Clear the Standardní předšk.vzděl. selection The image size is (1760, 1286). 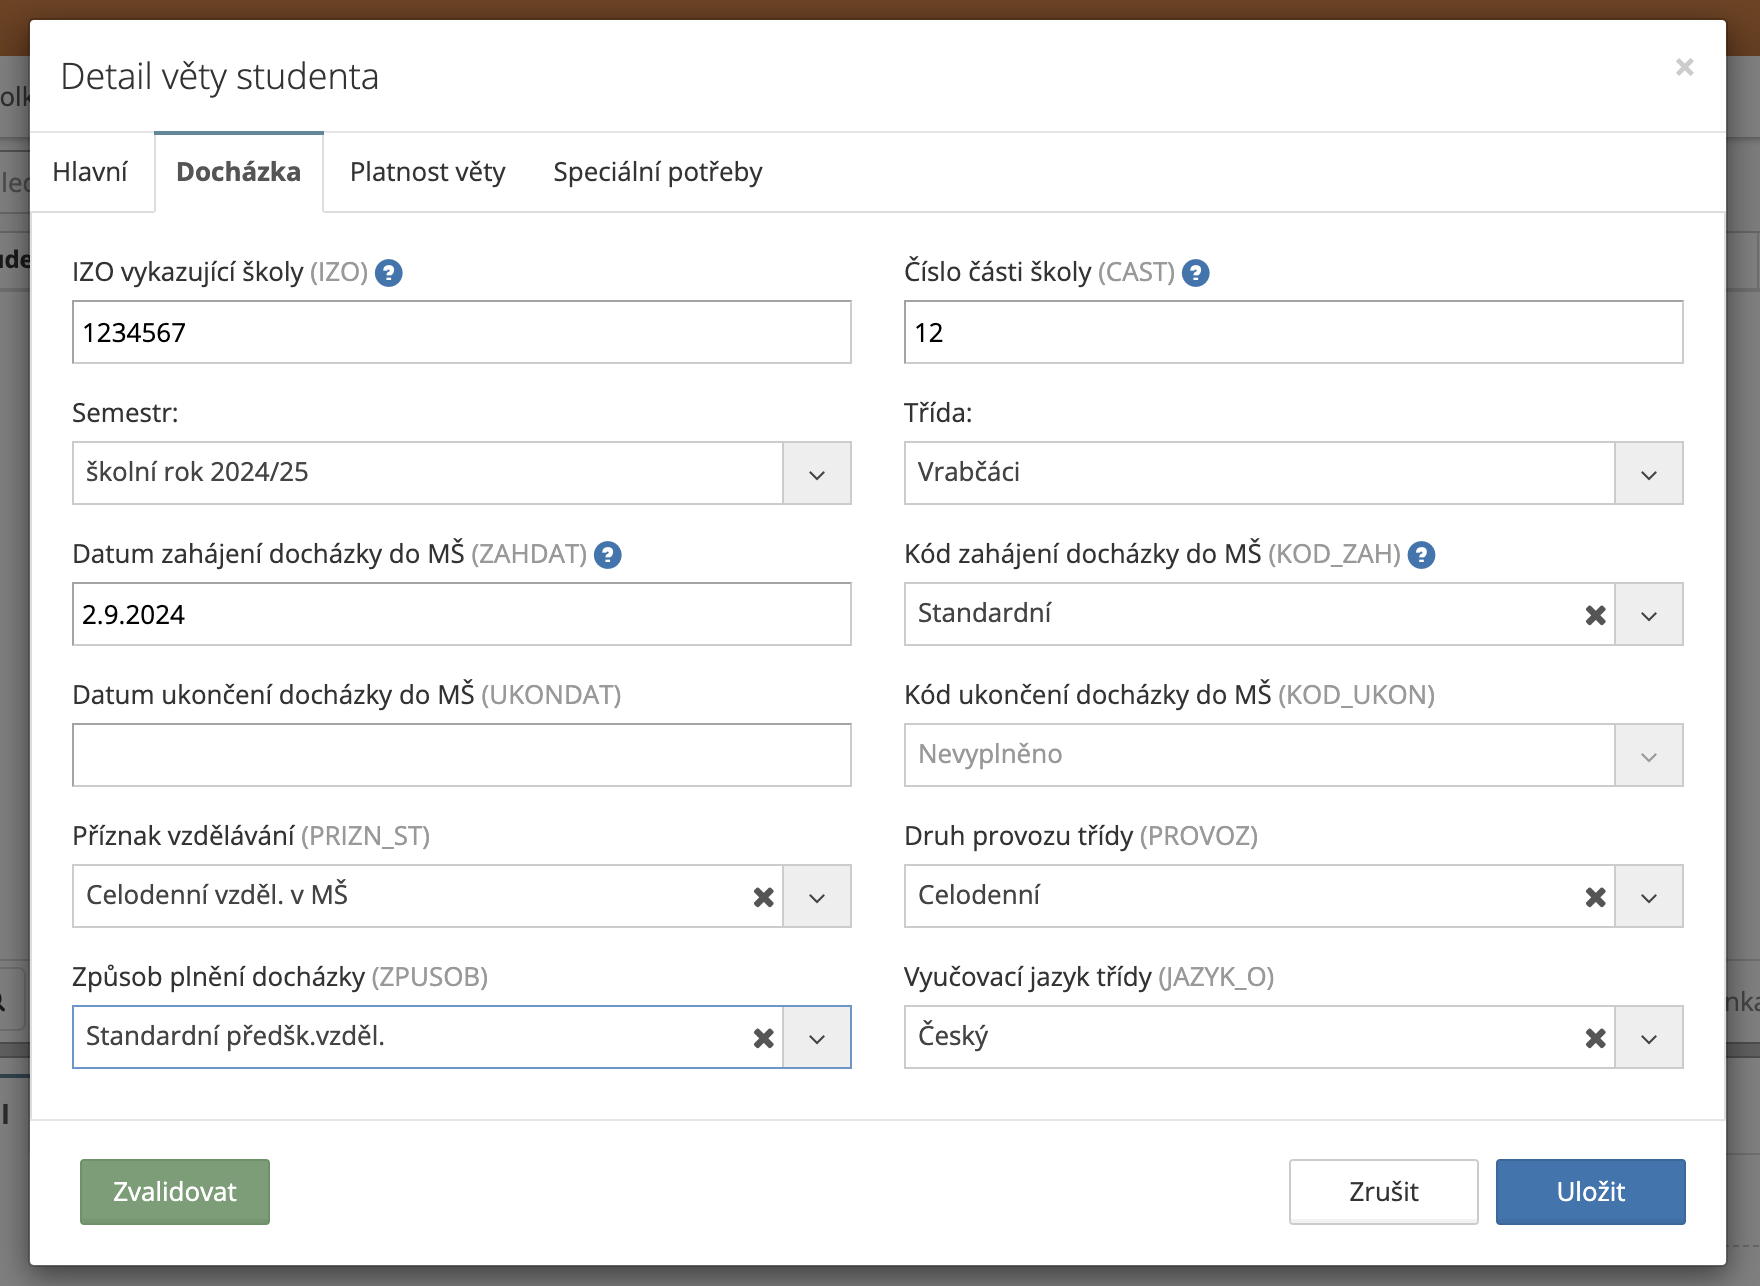coord(763,1038)
